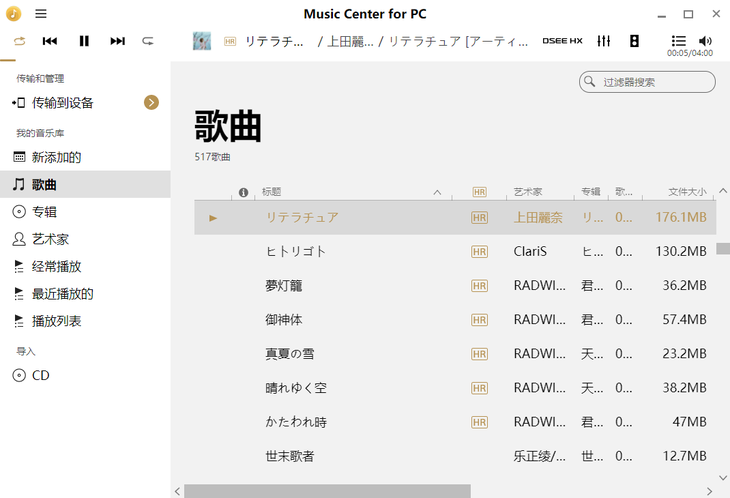Screen dimensions: 730x498
Task: Select 歌曲 in the sidebar
Action: point(85,184)
